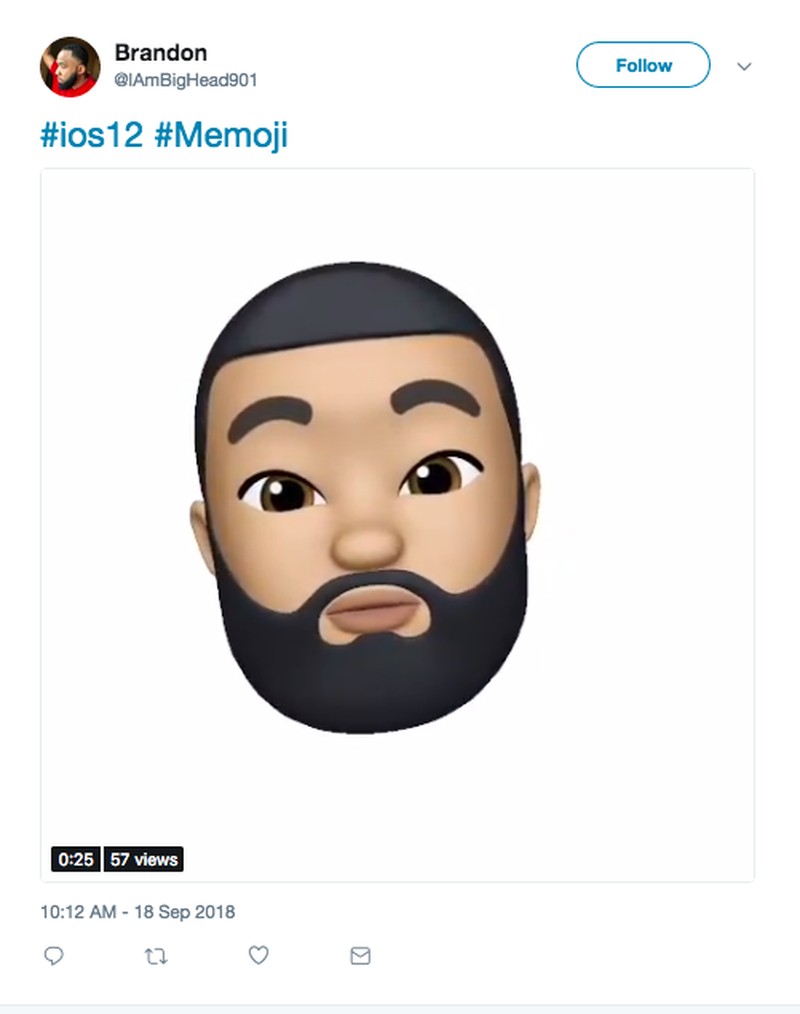Click the Memoji's nose in video
The width and height of the screenshot is (800, 1014).
coord(365,540)
